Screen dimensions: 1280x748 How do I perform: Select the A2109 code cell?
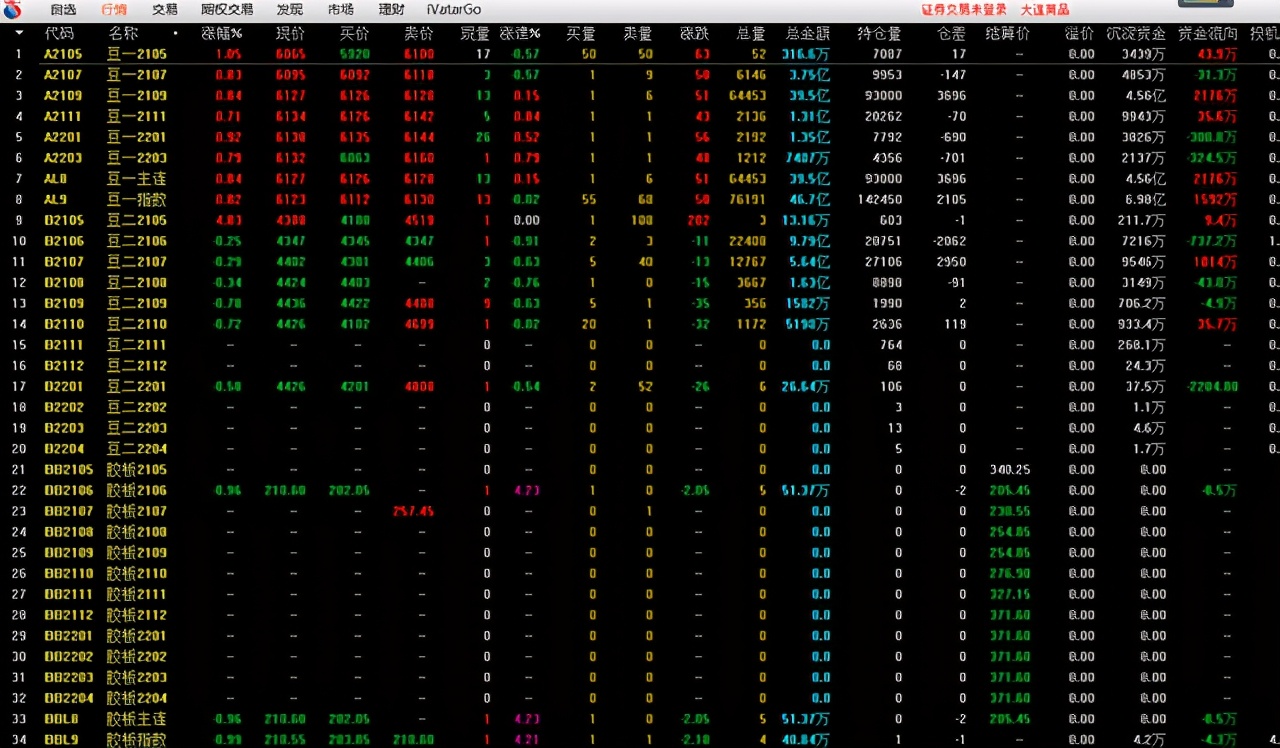tap(63, 96)
